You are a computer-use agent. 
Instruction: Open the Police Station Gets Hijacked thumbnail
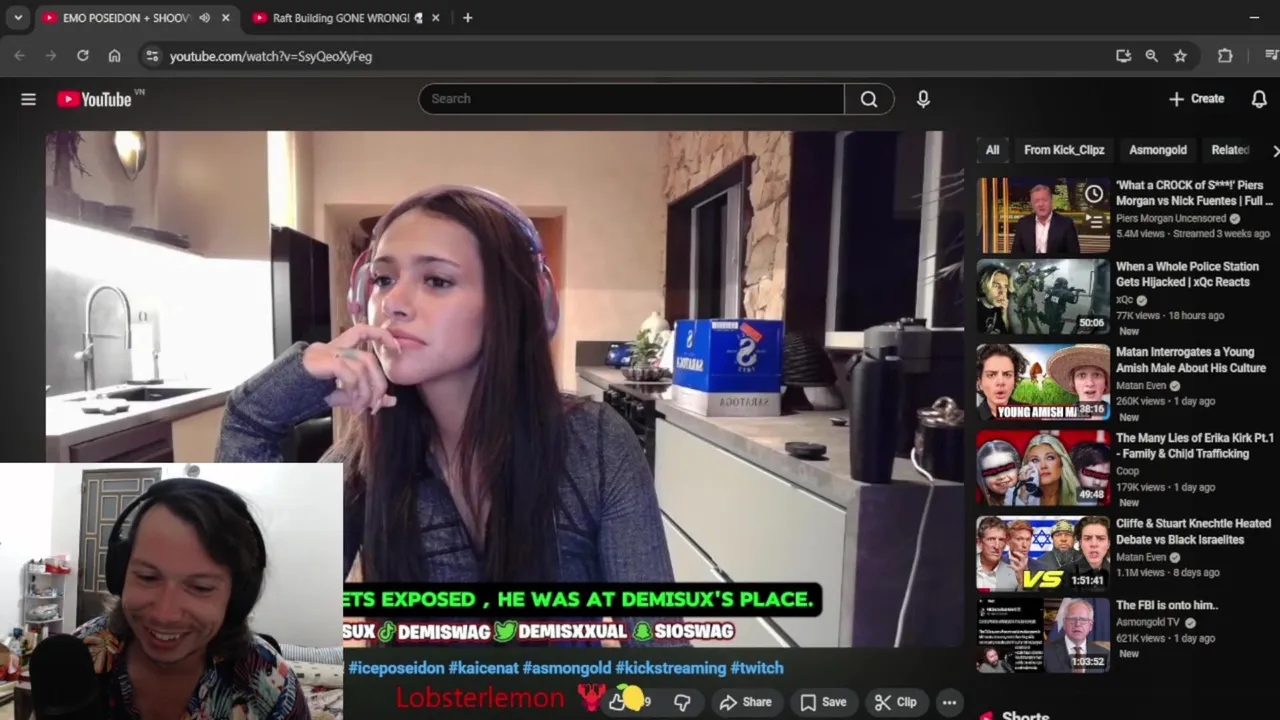coord(1043,296)
